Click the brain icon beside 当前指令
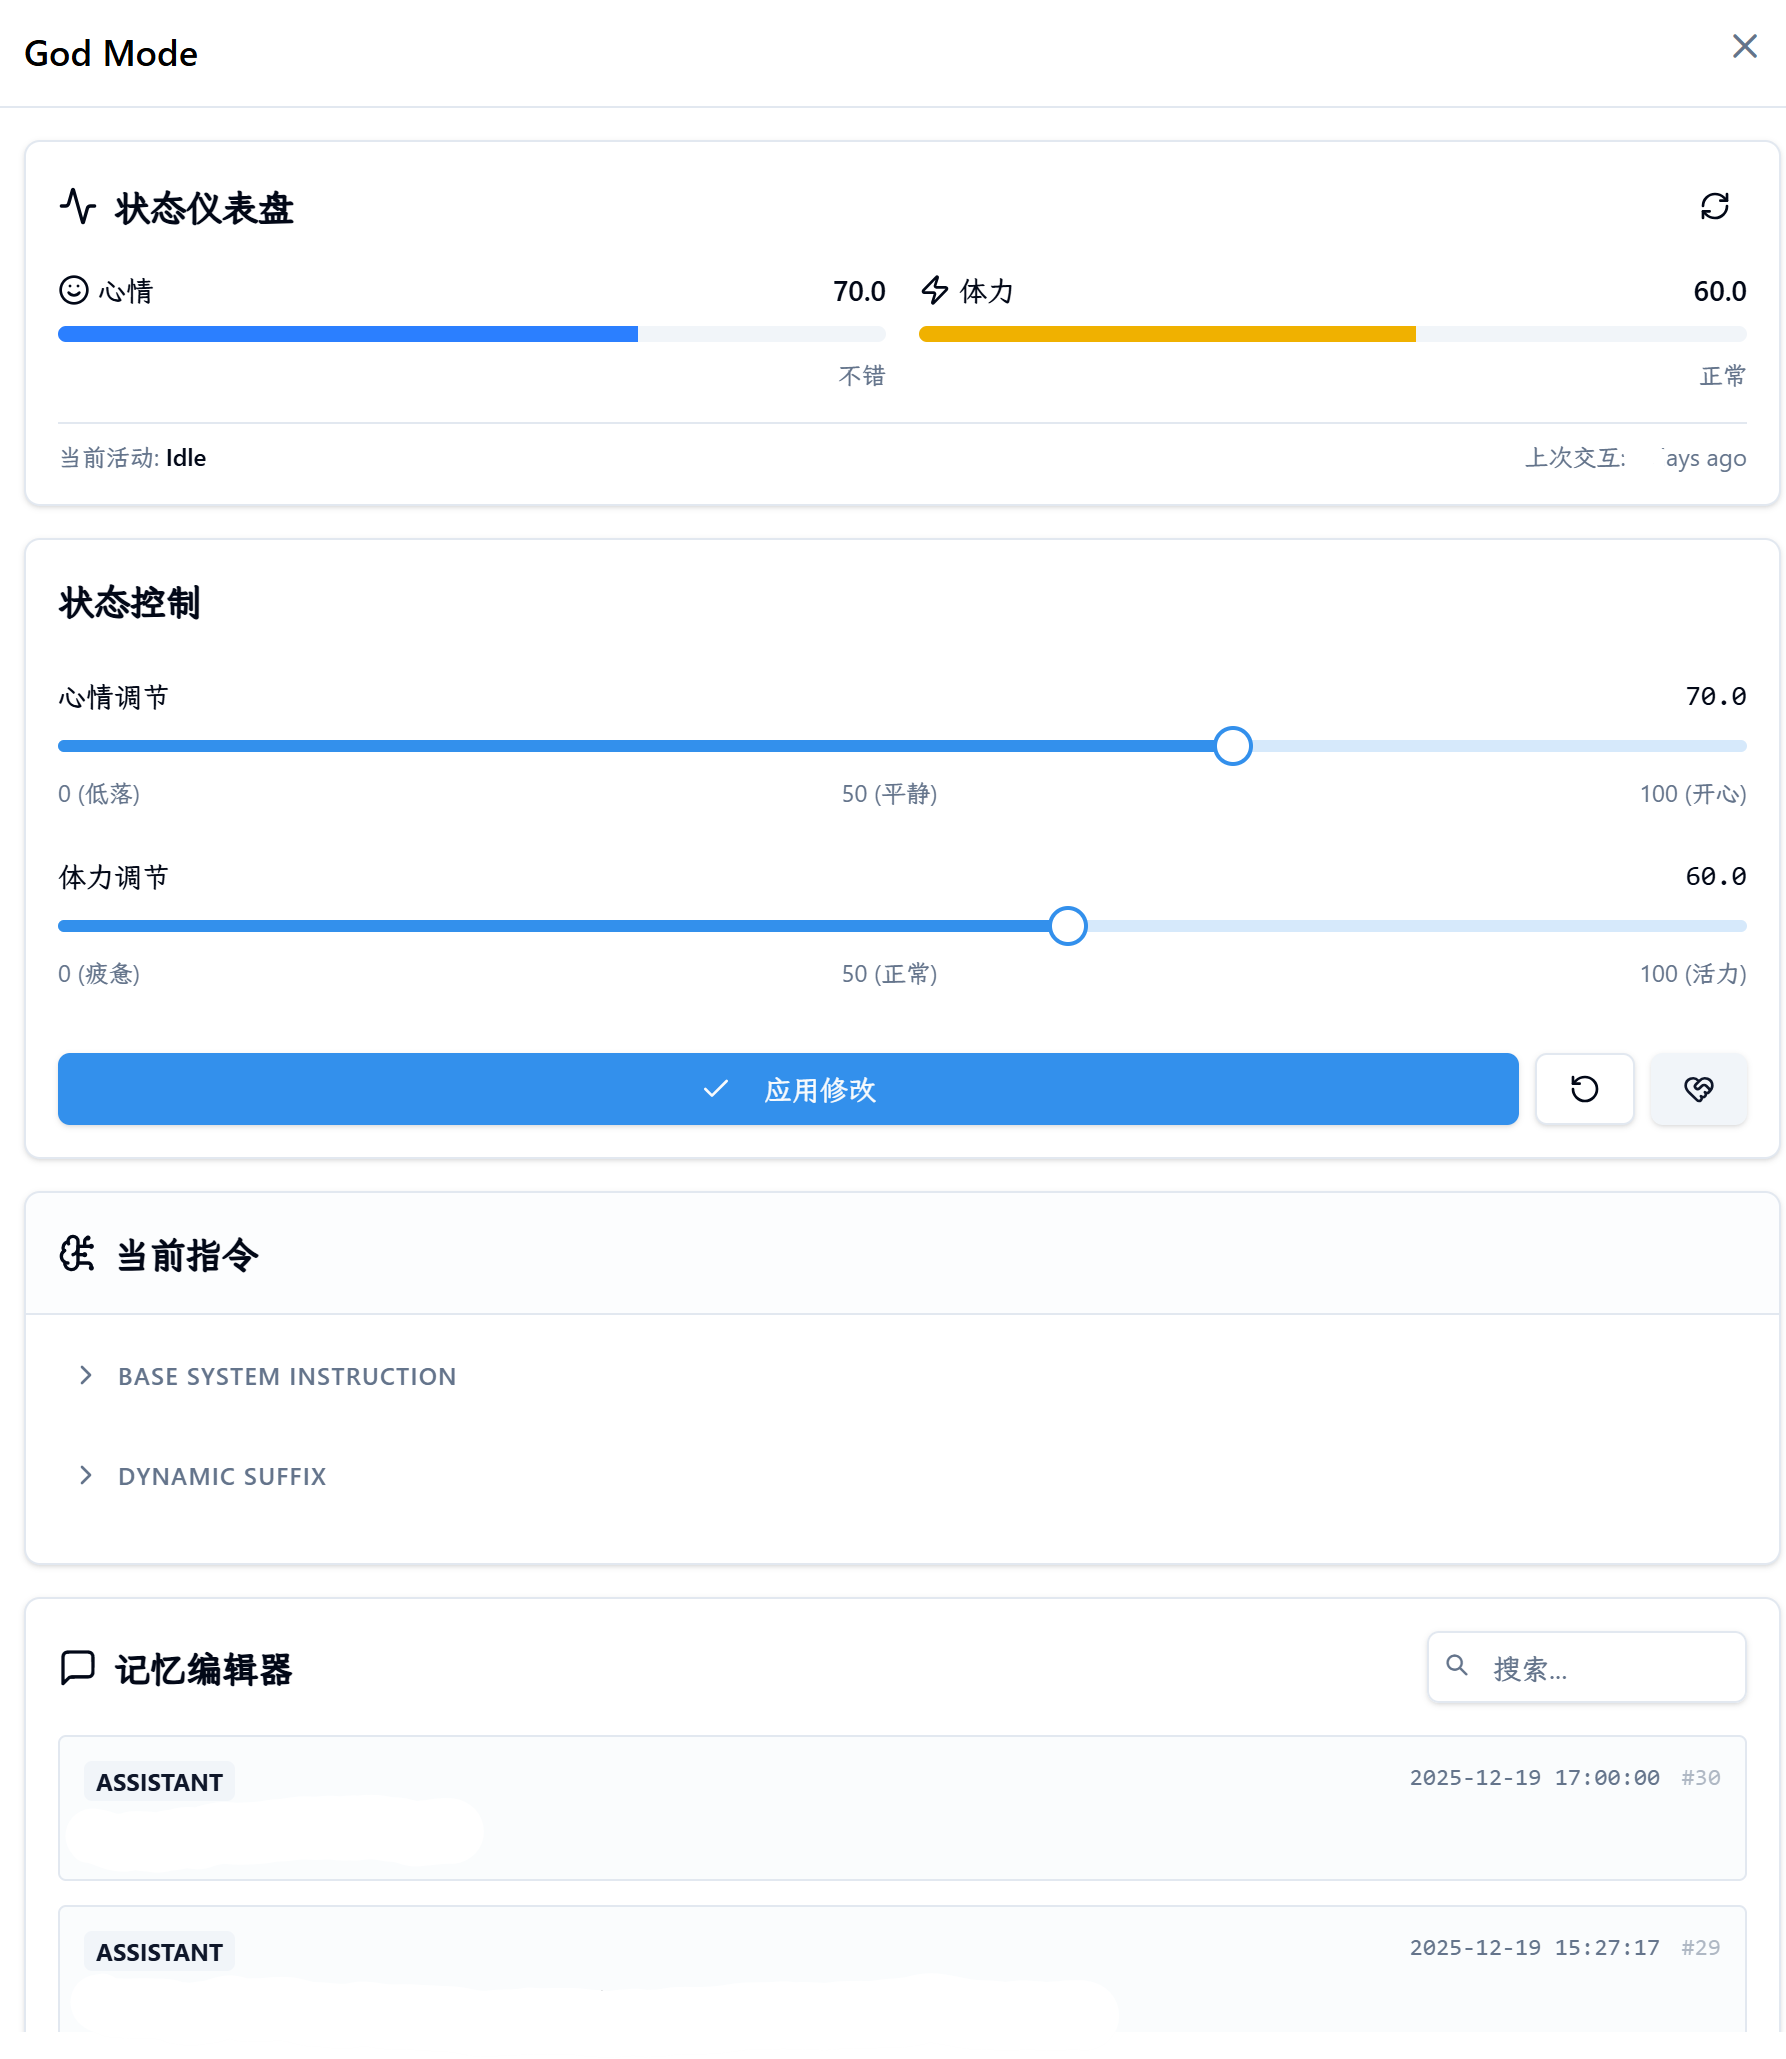 click(x=77, y=1254)
